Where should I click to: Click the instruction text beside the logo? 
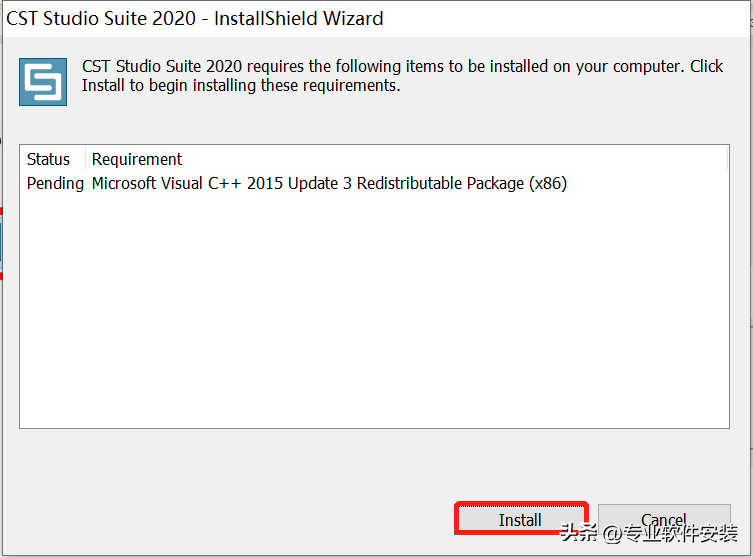pos(402,76)
